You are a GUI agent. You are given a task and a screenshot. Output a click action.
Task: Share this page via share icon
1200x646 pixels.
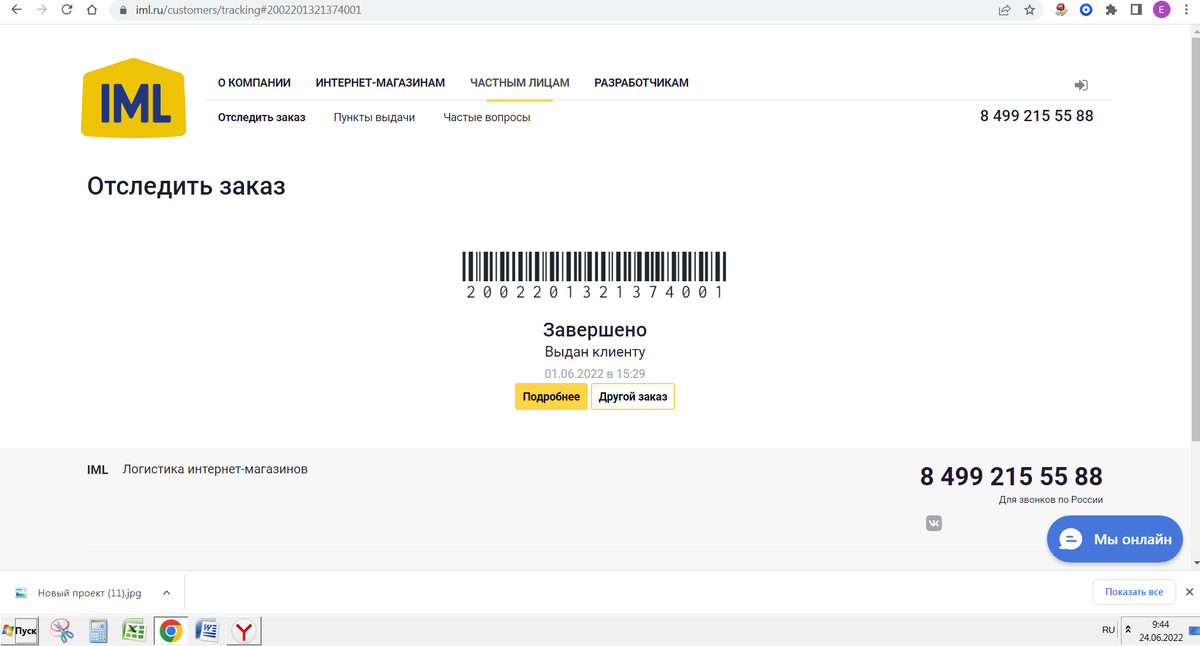[1004, 10]
